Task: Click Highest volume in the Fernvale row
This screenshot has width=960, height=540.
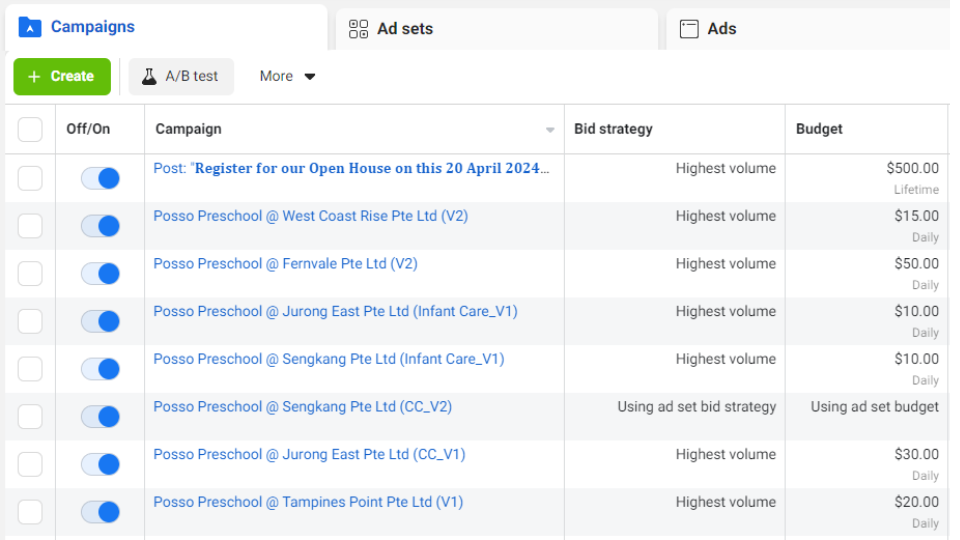Action: (726, 264)
